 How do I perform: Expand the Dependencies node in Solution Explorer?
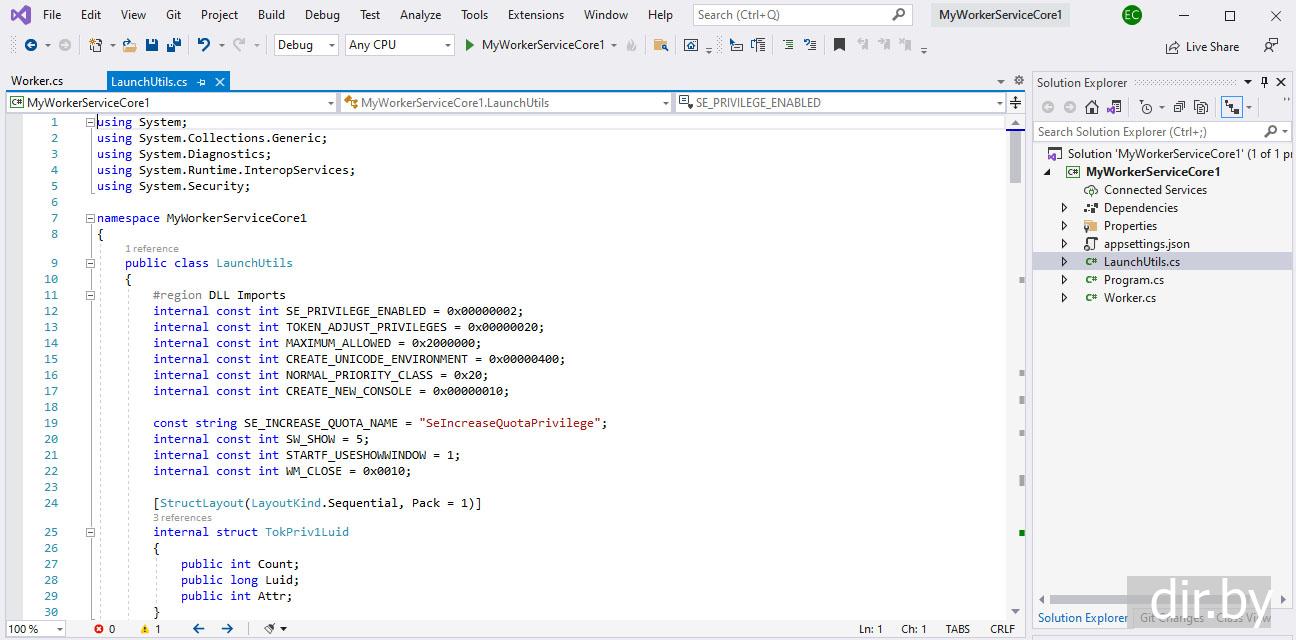pos(1064,208)
